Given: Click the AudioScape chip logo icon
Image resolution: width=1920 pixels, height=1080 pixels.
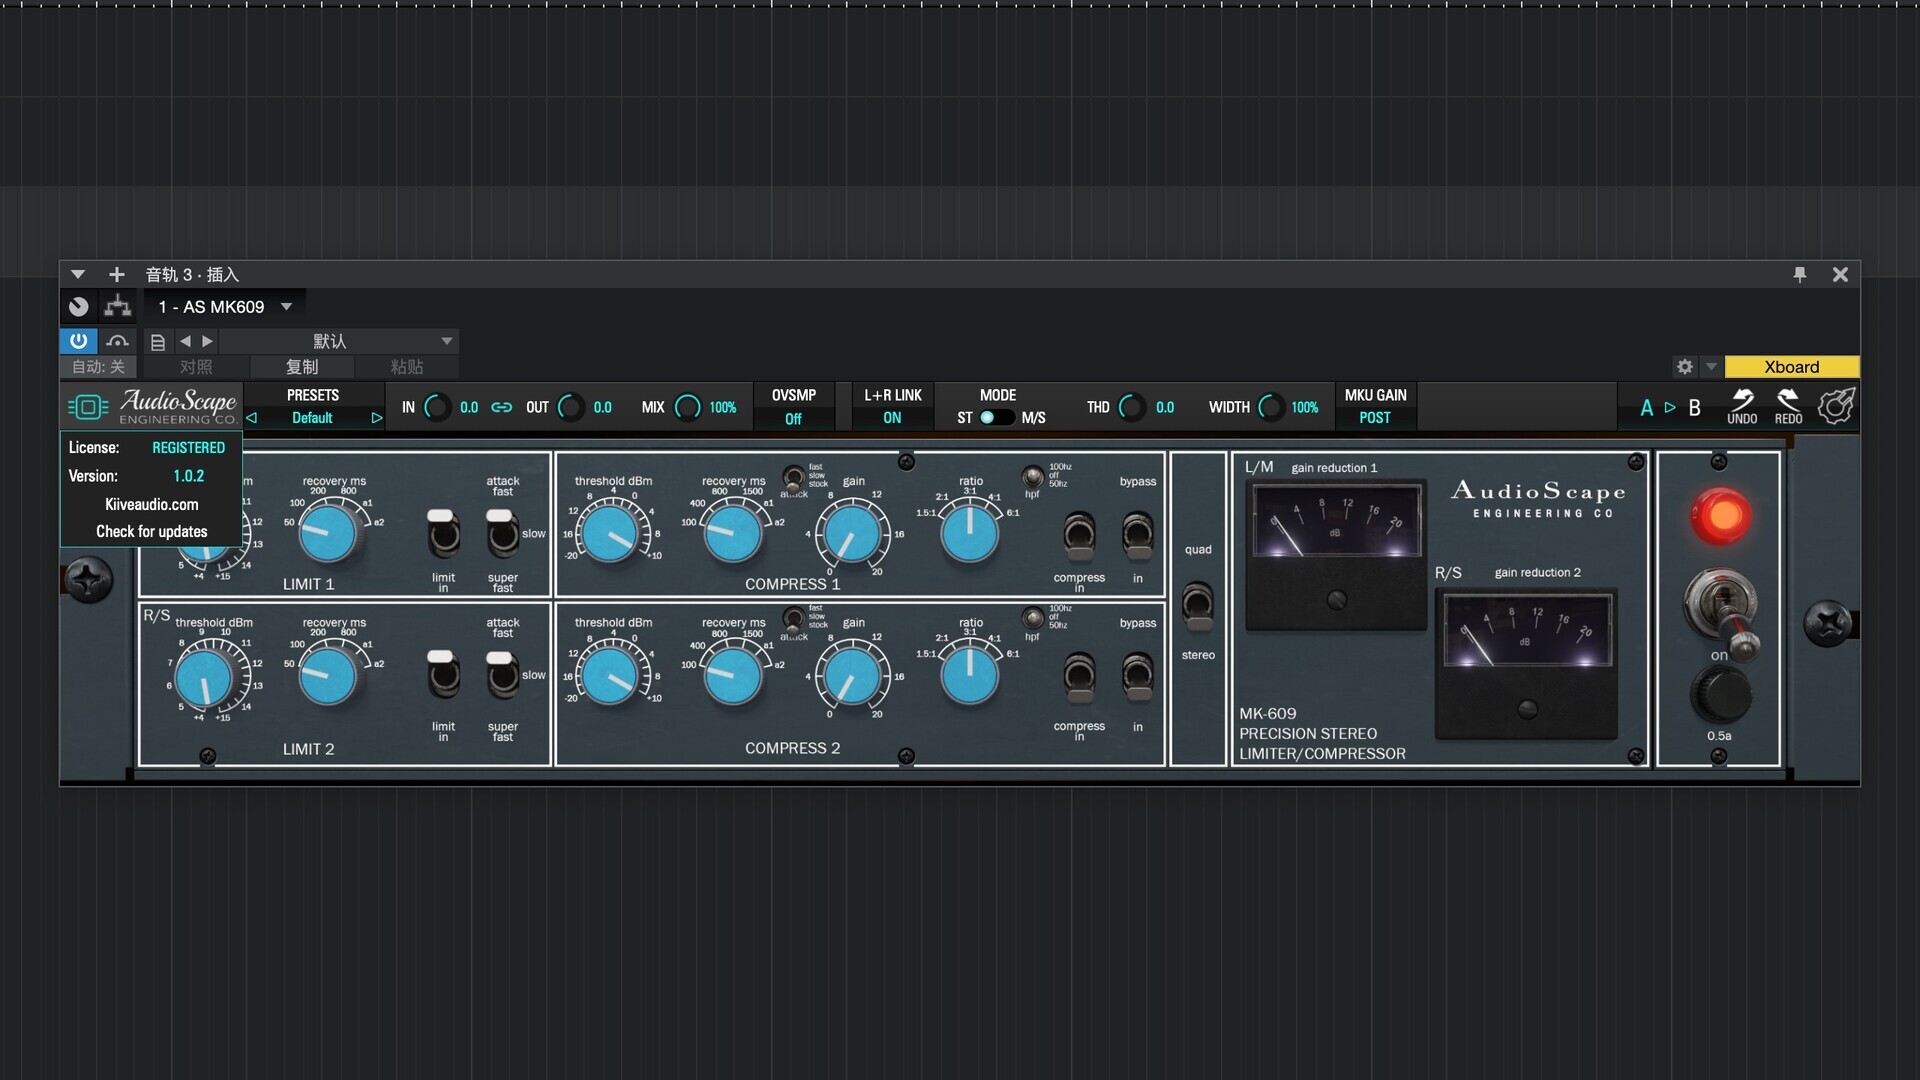Looking at the screenshot, I should pyautogui.click(x=88, y=407).
